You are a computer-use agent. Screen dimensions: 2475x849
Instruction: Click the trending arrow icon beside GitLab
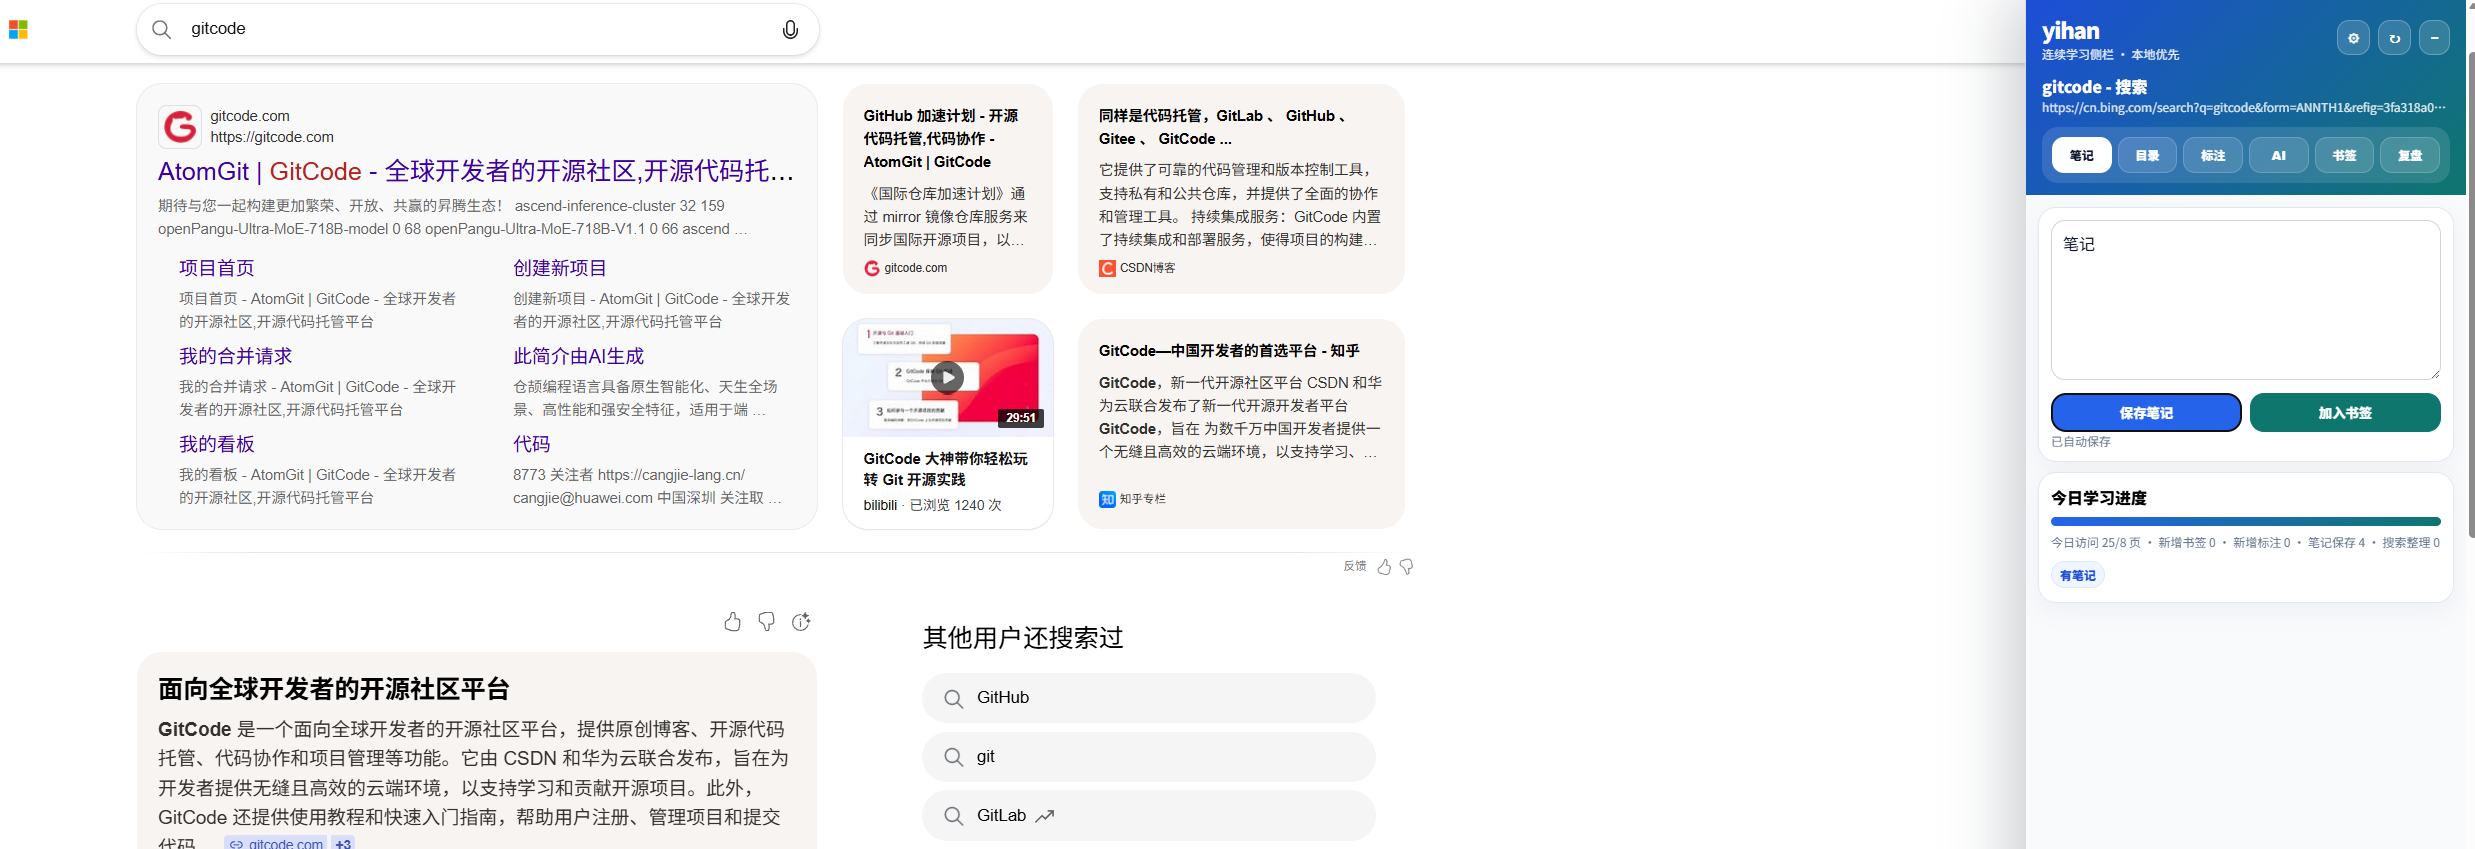[1045, 816]
